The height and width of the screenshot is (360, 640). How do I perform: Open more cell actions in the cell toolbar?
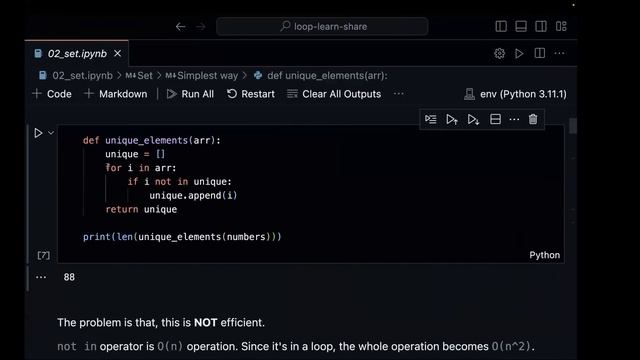tap(514, 119)
